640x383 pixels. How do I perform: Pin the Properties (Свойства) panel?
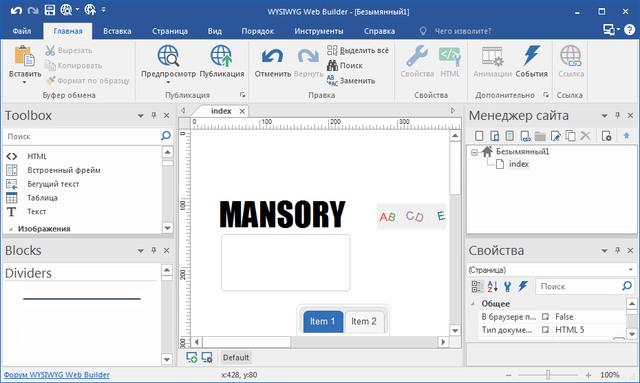pyautogui.click(x=618, y=250)
